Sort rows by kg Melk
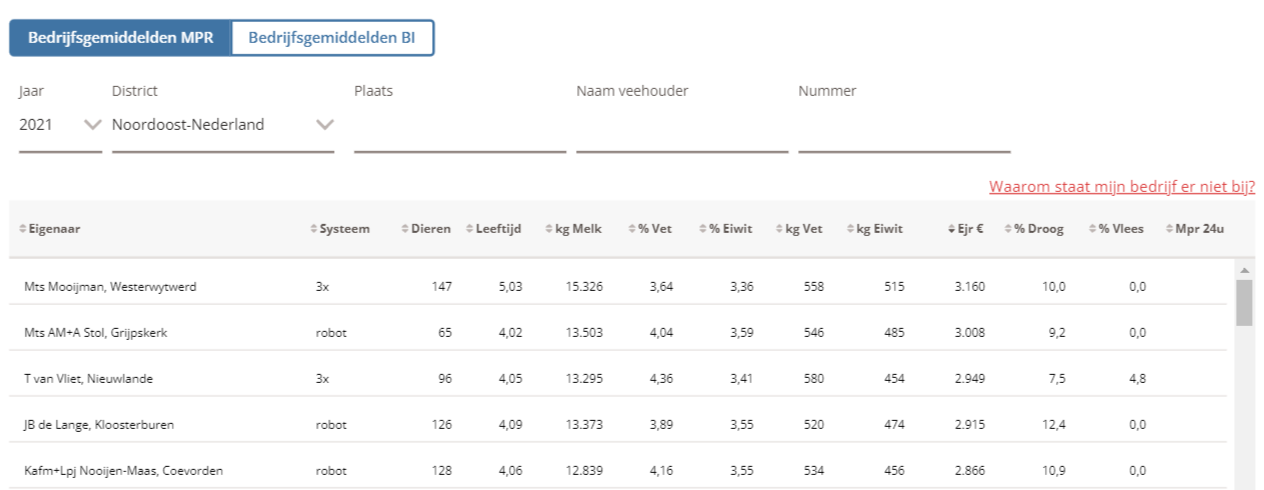 click(574, 229)
